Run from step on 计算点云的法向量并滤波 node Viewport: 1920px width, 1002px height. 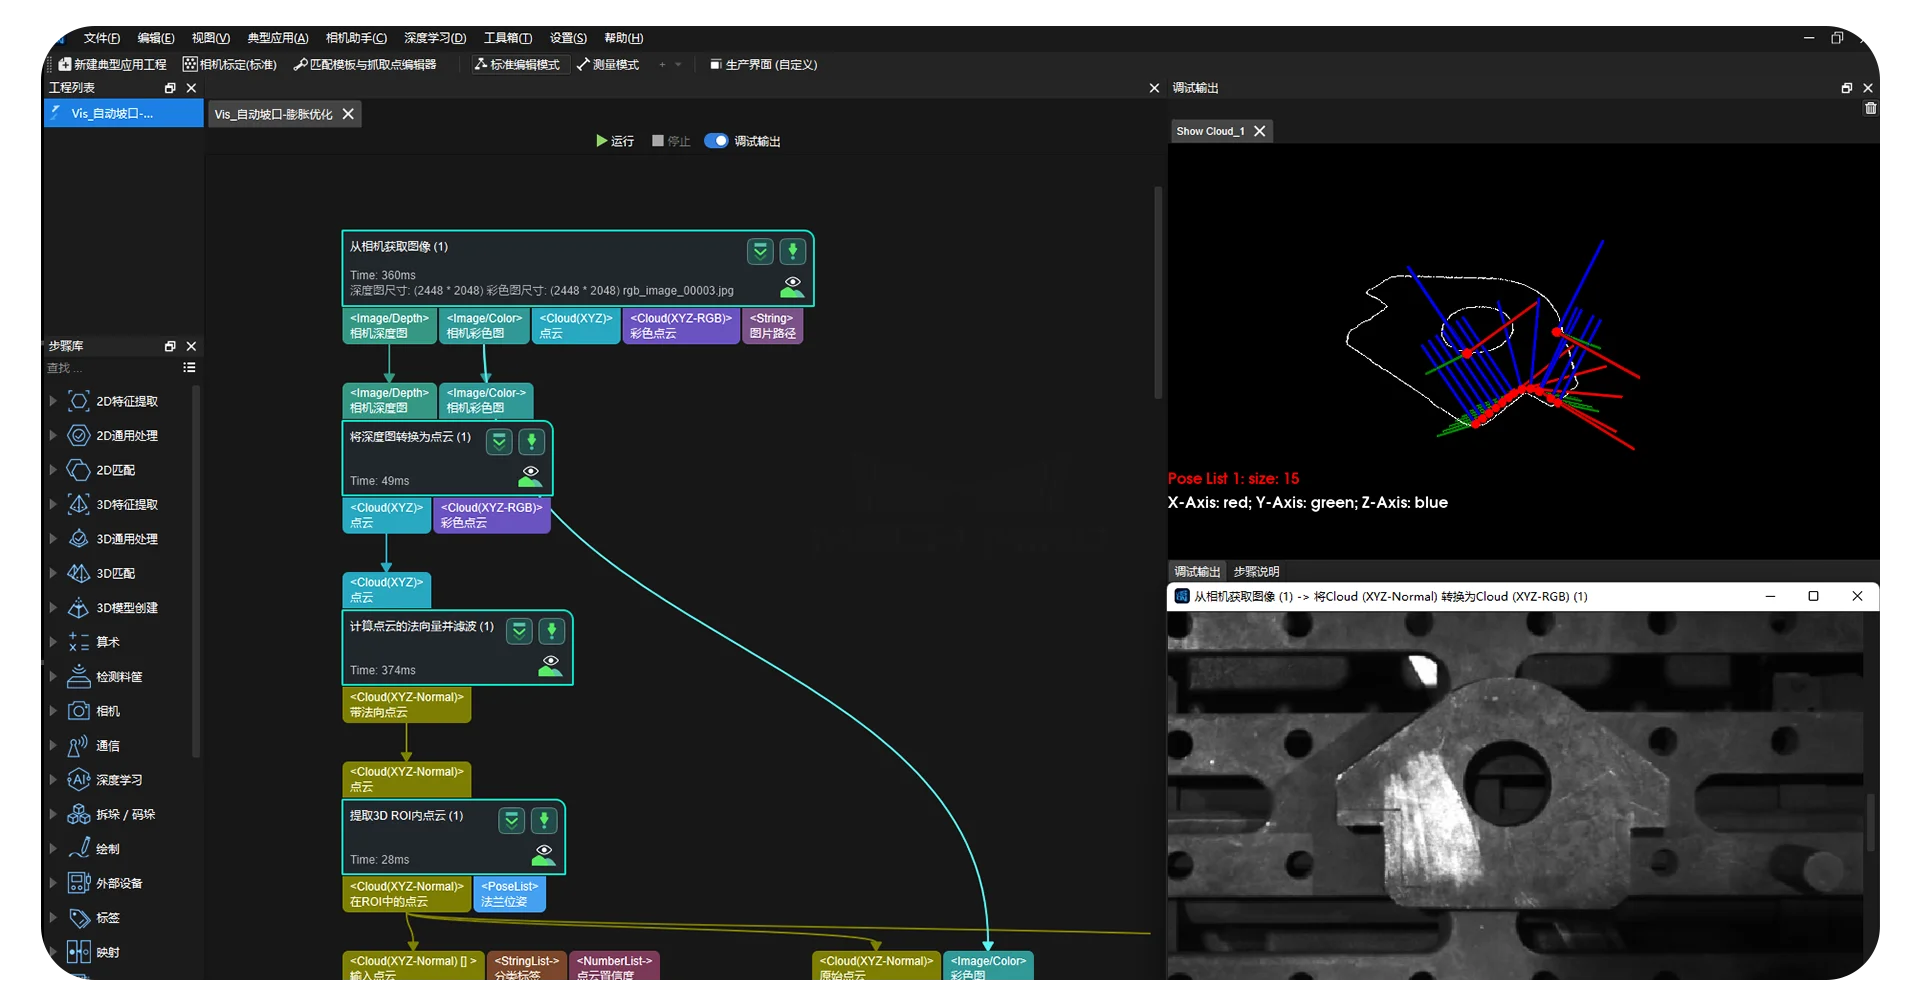[519, 631]
